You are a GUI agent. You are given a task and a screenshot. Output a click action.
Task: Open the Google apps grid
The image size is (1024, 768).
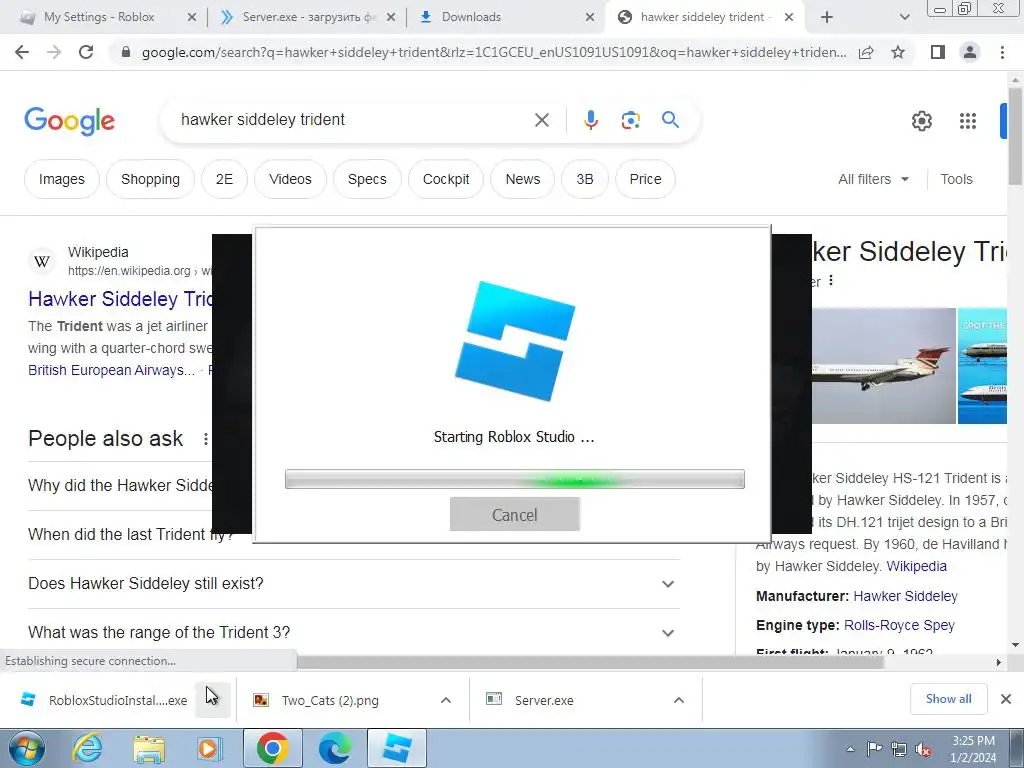point(968,121)
